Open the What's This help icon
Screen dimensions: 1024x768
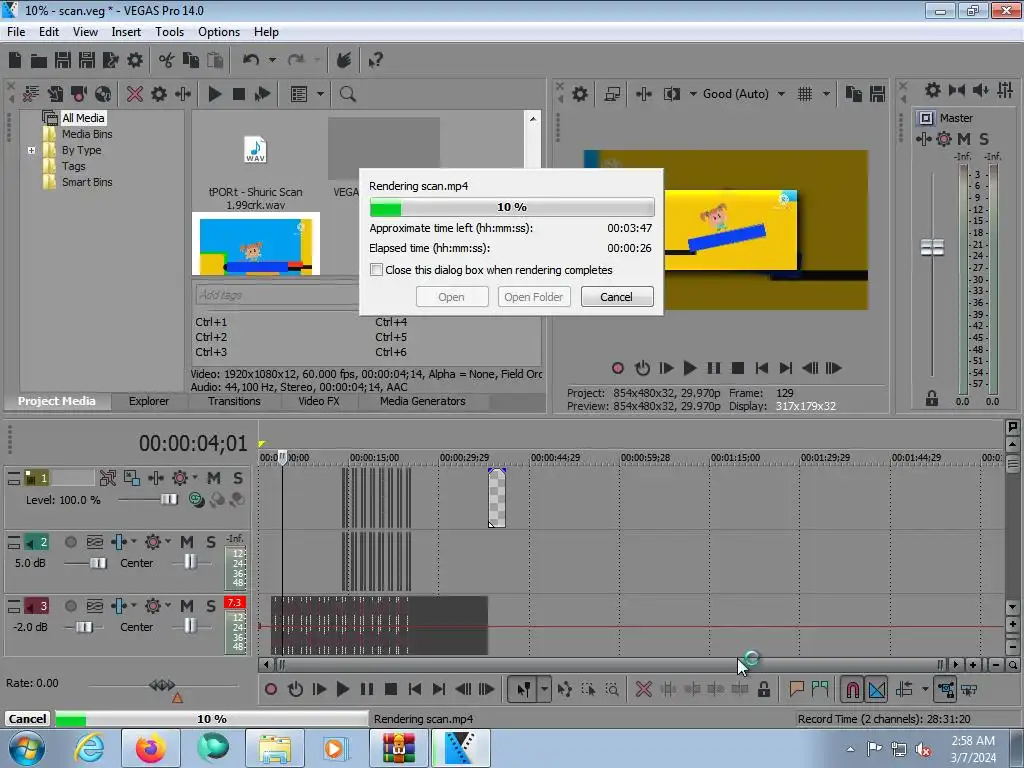point(375,60)
